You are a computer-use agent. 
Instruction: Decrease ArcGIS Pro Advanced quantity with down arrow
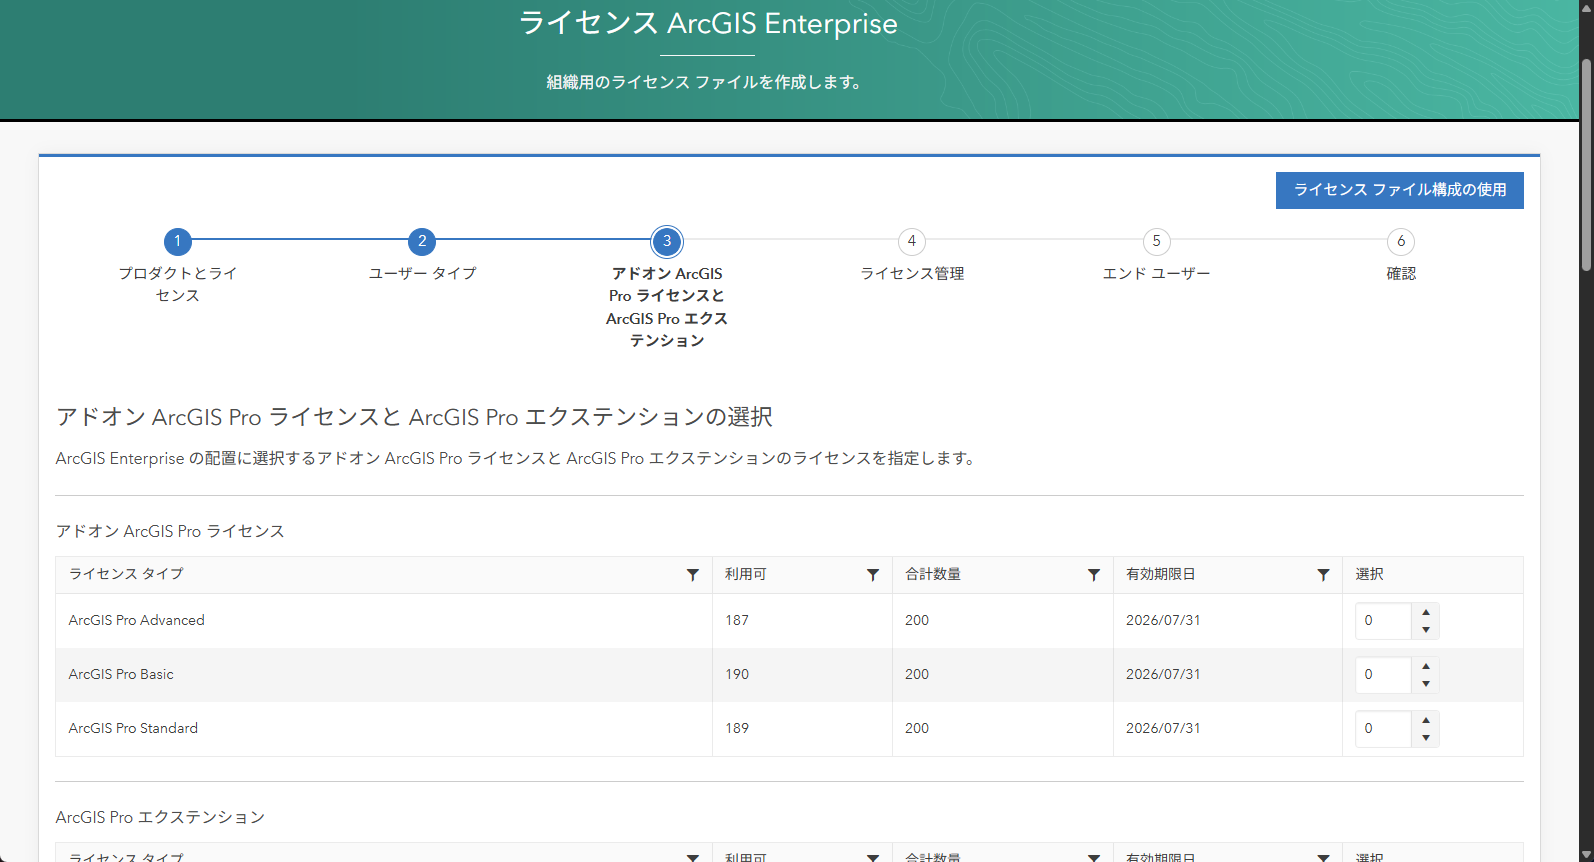click(1425, 630)
